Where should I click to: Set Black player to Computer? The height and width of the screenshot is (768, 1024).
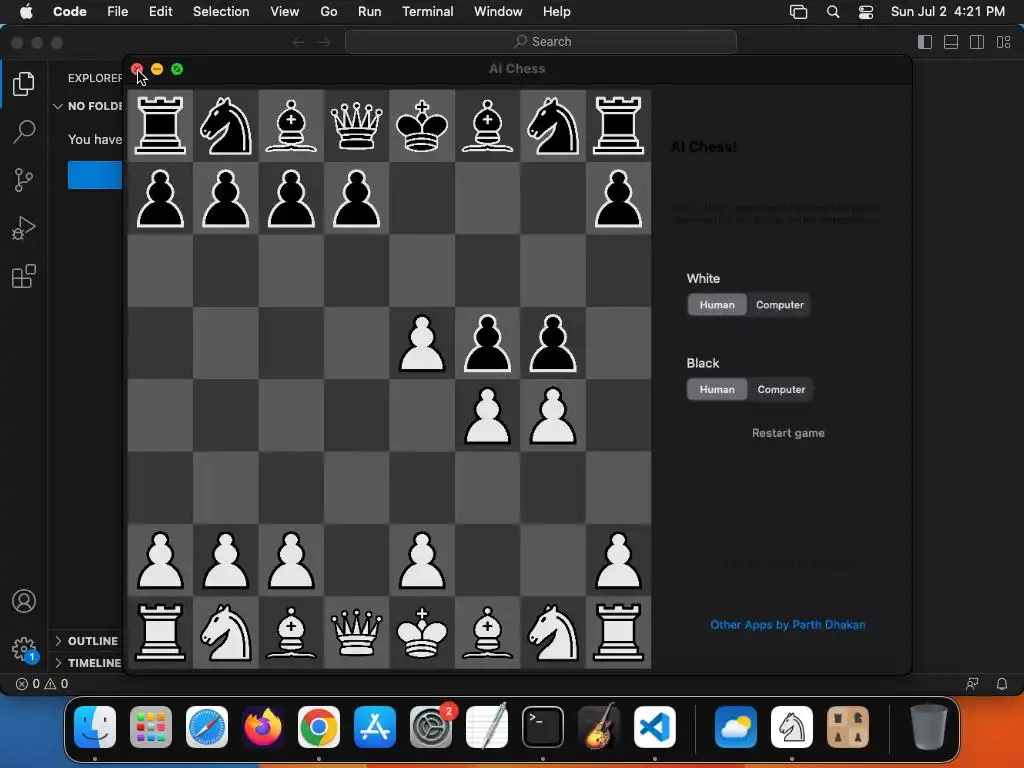pos(781,390)
